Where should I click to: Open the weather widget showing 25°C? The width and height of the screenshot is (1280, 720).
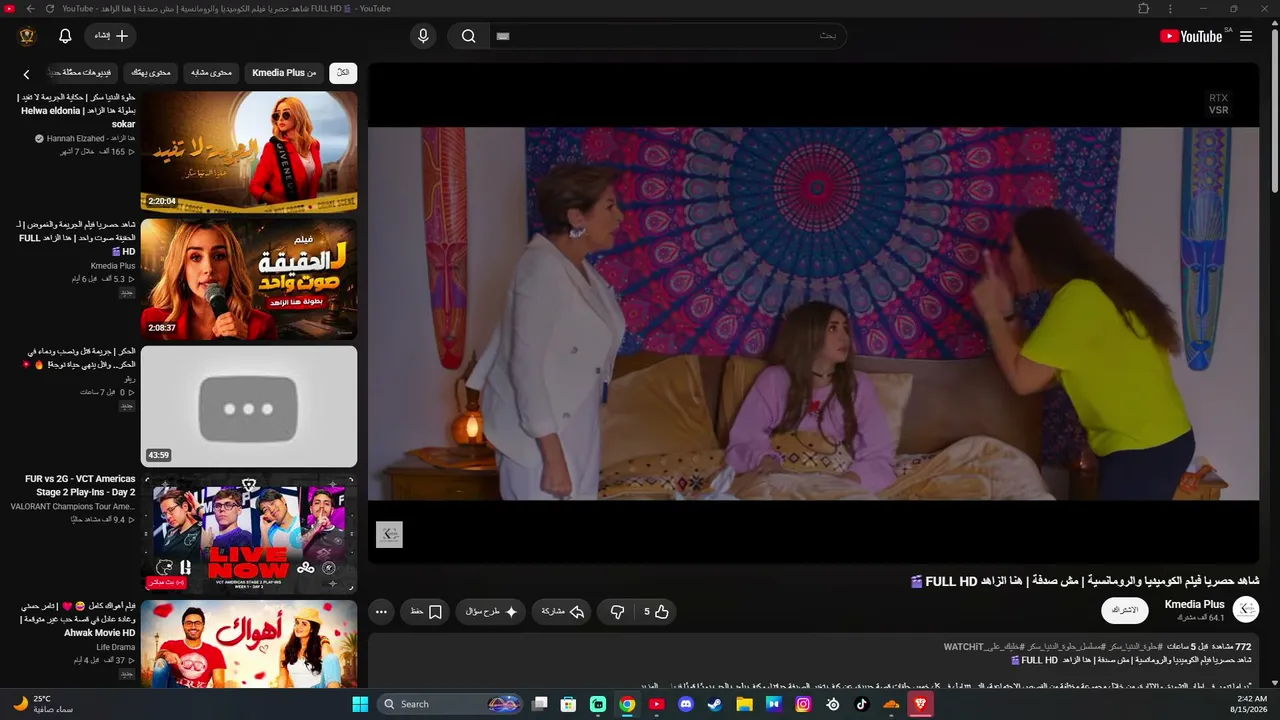44,704
